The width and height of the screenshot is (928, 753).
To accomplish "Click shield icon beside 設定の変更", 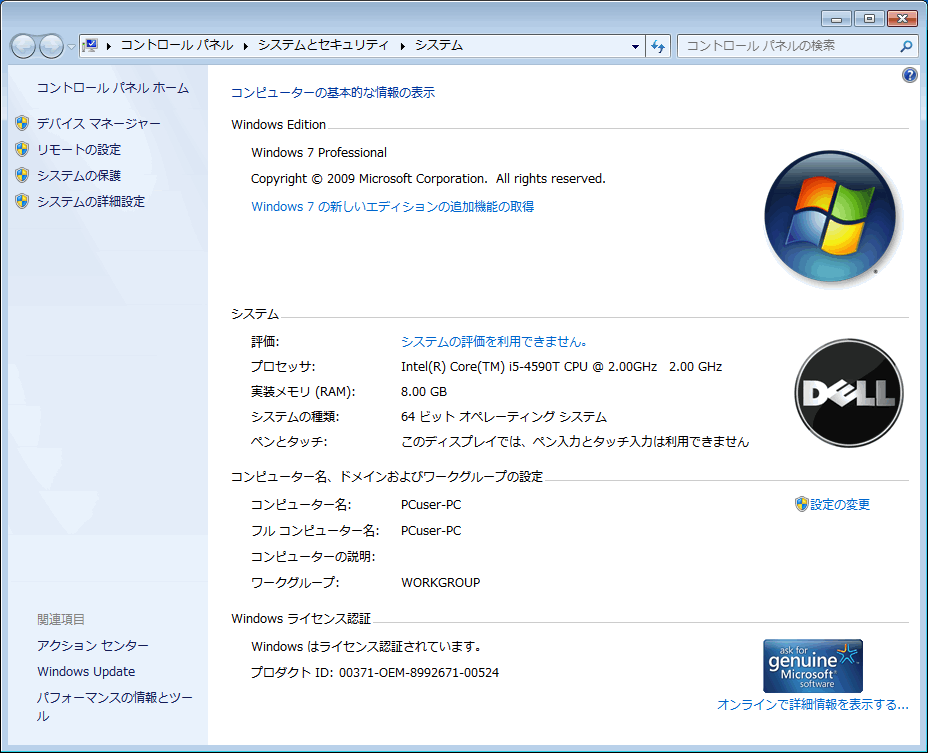I will tap(801, 504).
